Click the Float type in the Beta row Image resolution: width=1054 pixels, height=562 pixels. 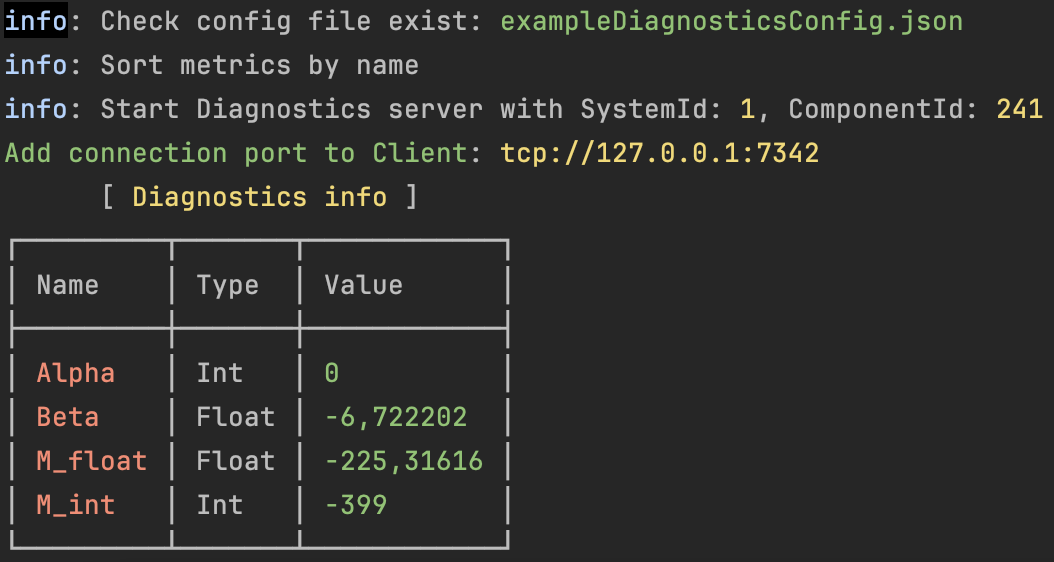click(235, 417)
